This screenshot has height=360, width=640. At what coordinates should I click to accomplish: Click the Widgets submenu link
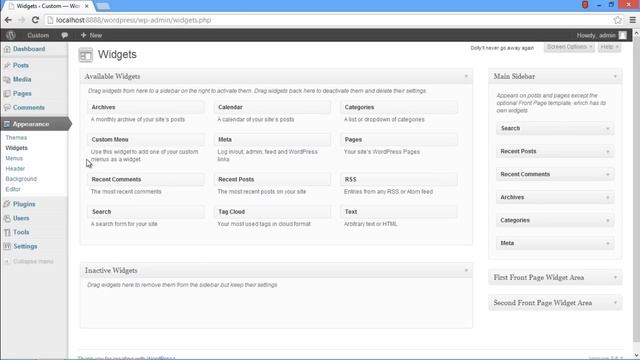(17, 148)
